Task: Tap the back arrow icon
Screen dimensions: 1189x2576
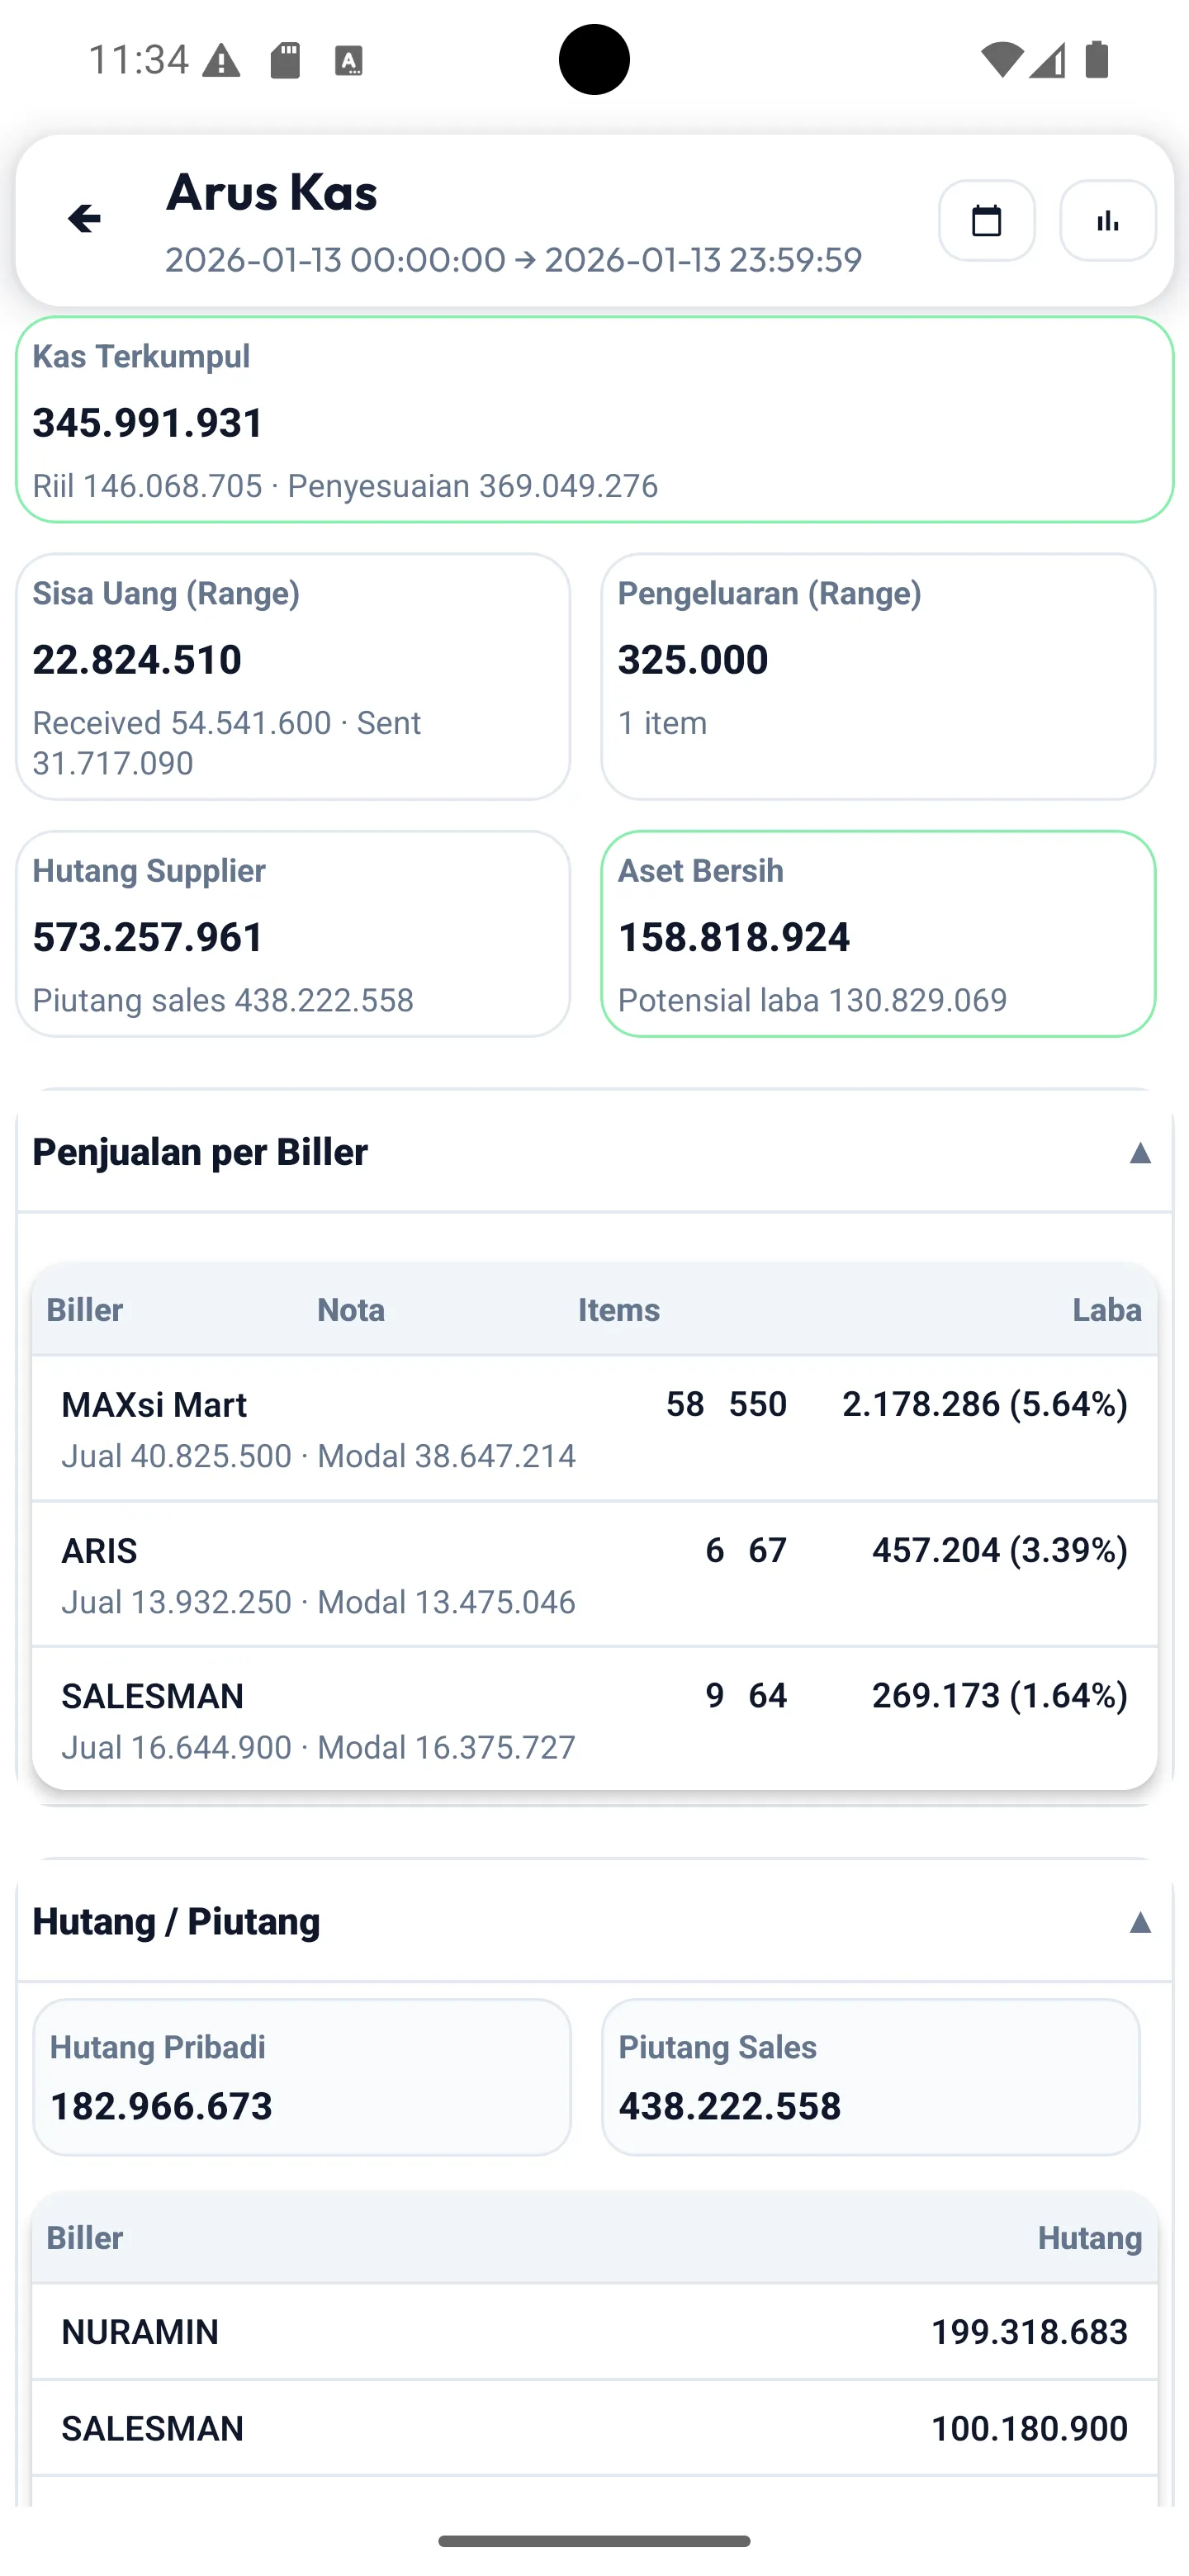Action: [x=85, y=219]
